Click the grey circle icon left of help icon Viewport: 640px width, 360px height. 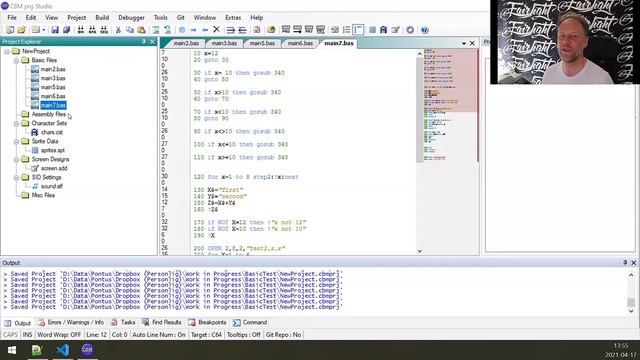pos(410,30)
